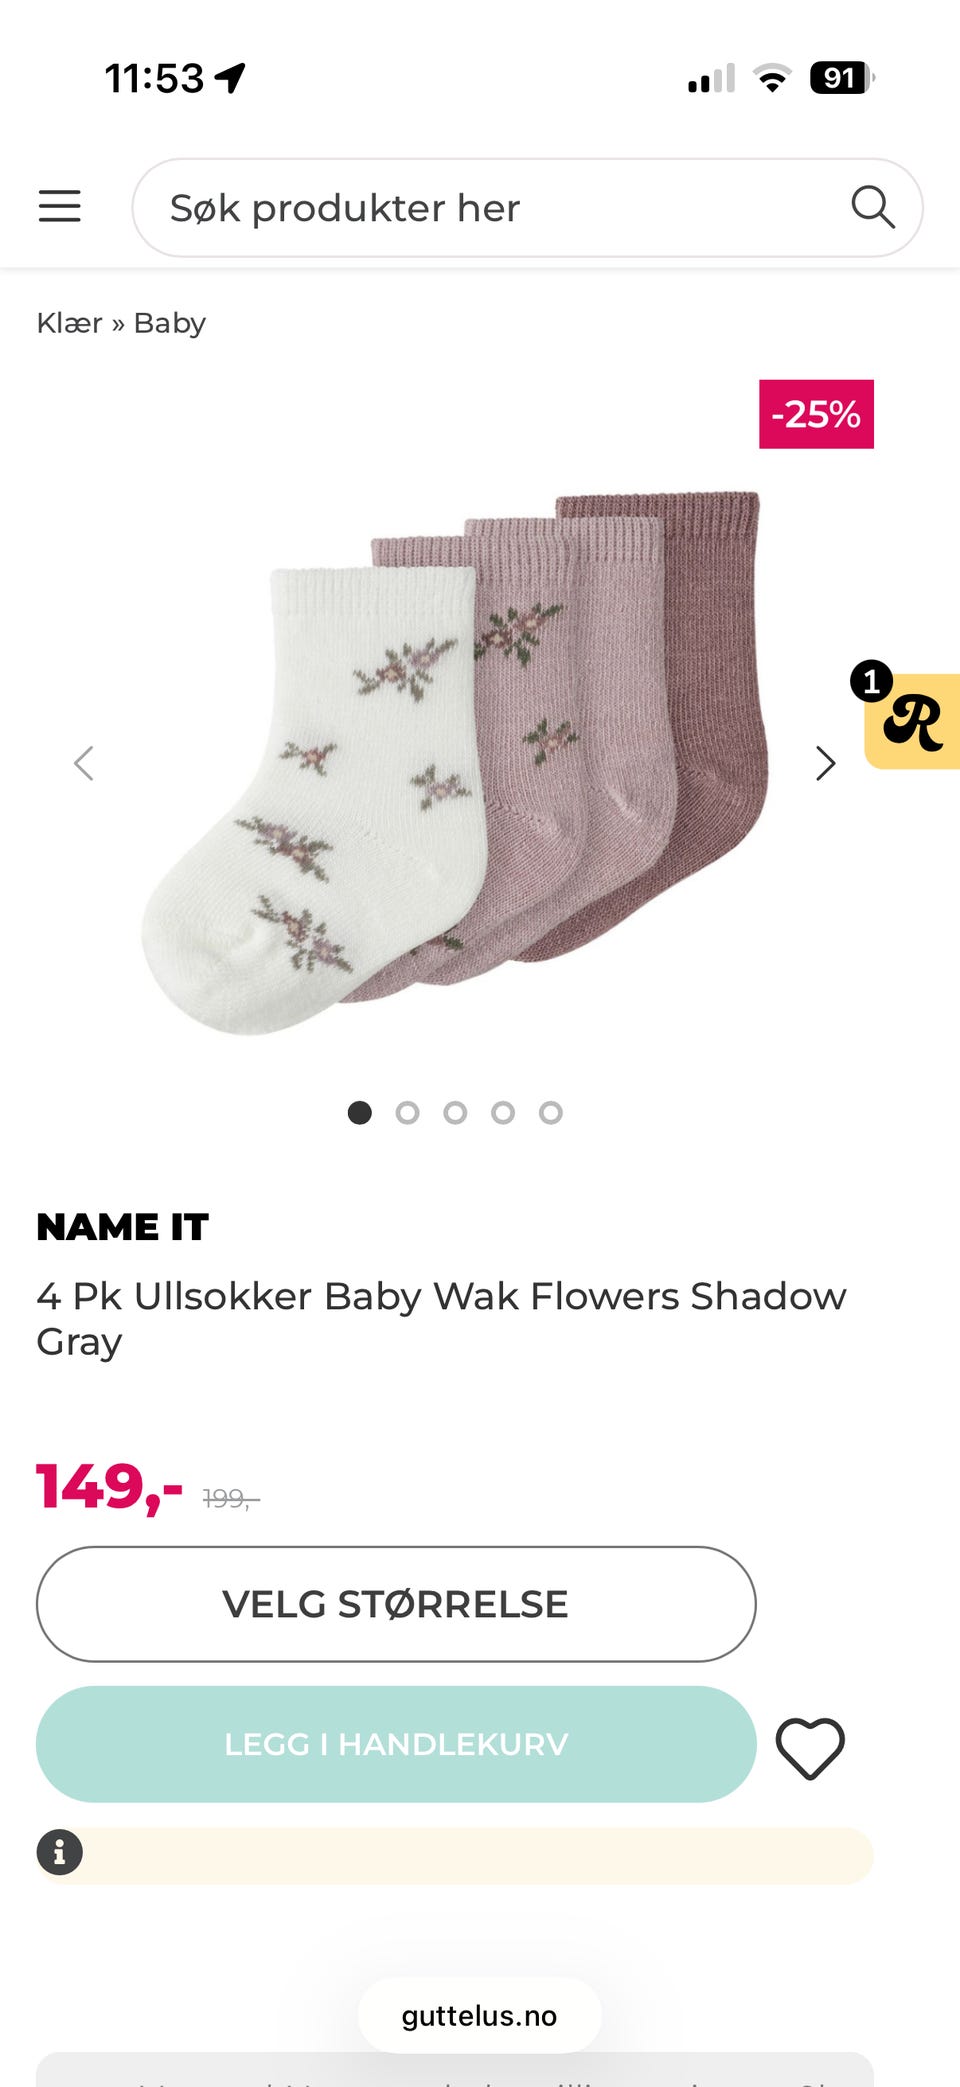Tap the info icon below cart button
Viewport: 960px width, 2087px height.
pos(60,1852)
